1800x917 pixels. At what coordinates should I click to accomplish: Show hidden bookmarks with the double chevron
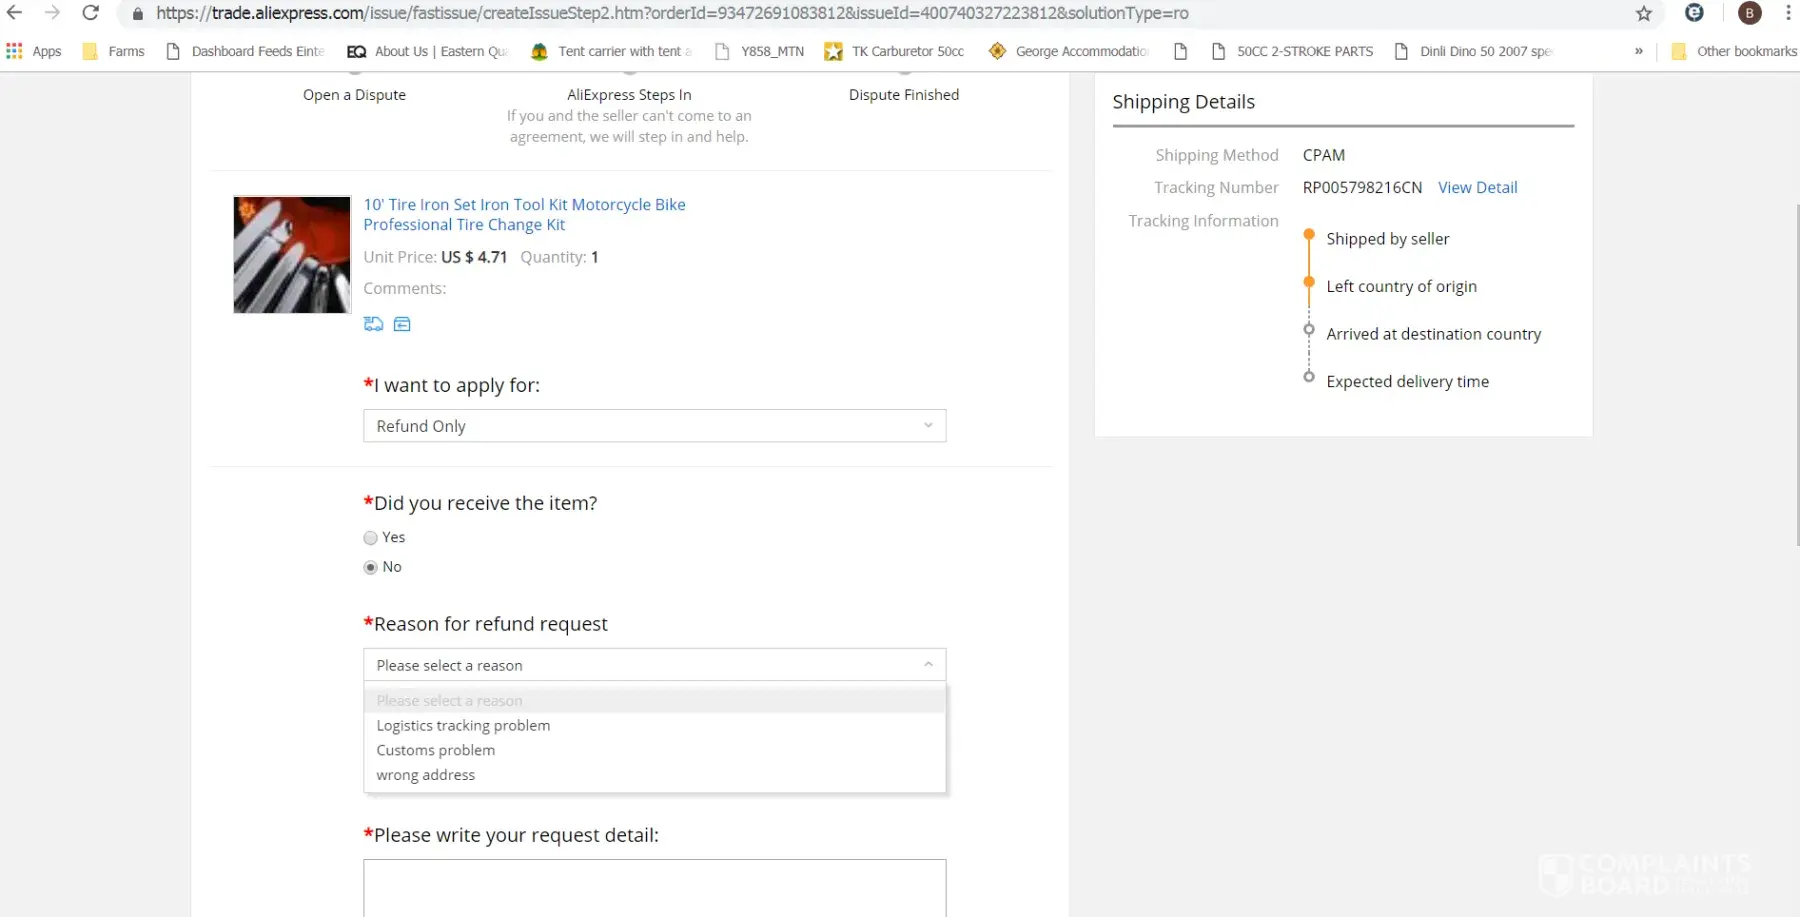pyautogui.click(x=1638, y=51)
